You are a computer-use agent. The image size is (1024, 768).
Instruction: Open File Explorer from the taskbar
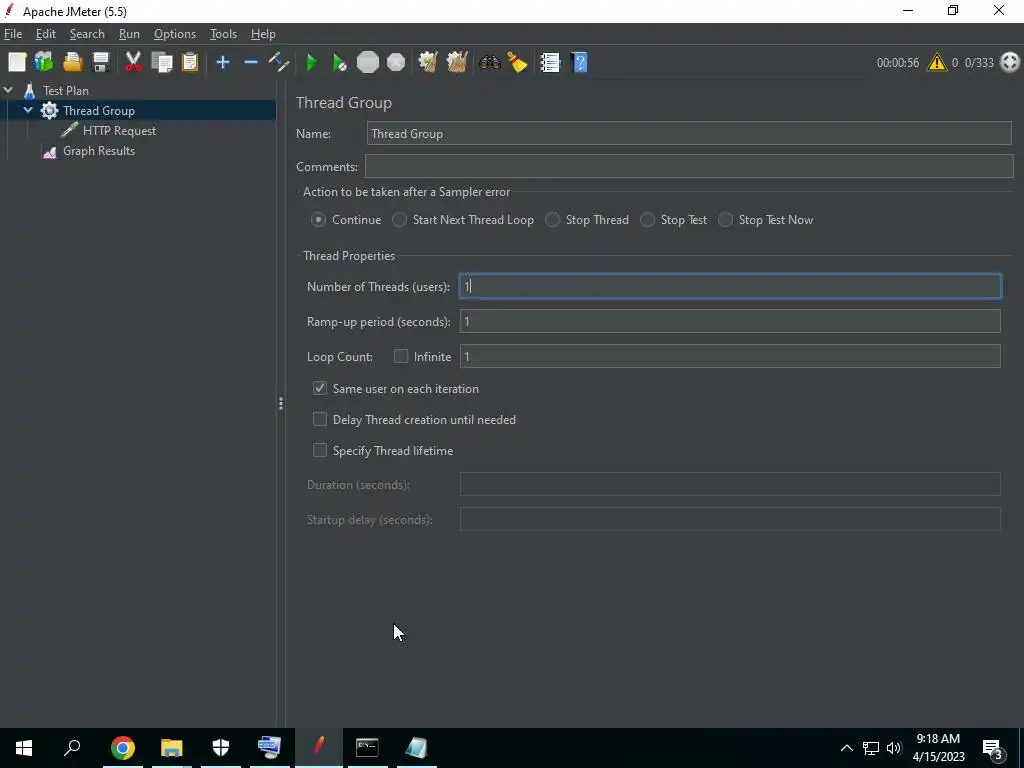(x=171, y=748)
